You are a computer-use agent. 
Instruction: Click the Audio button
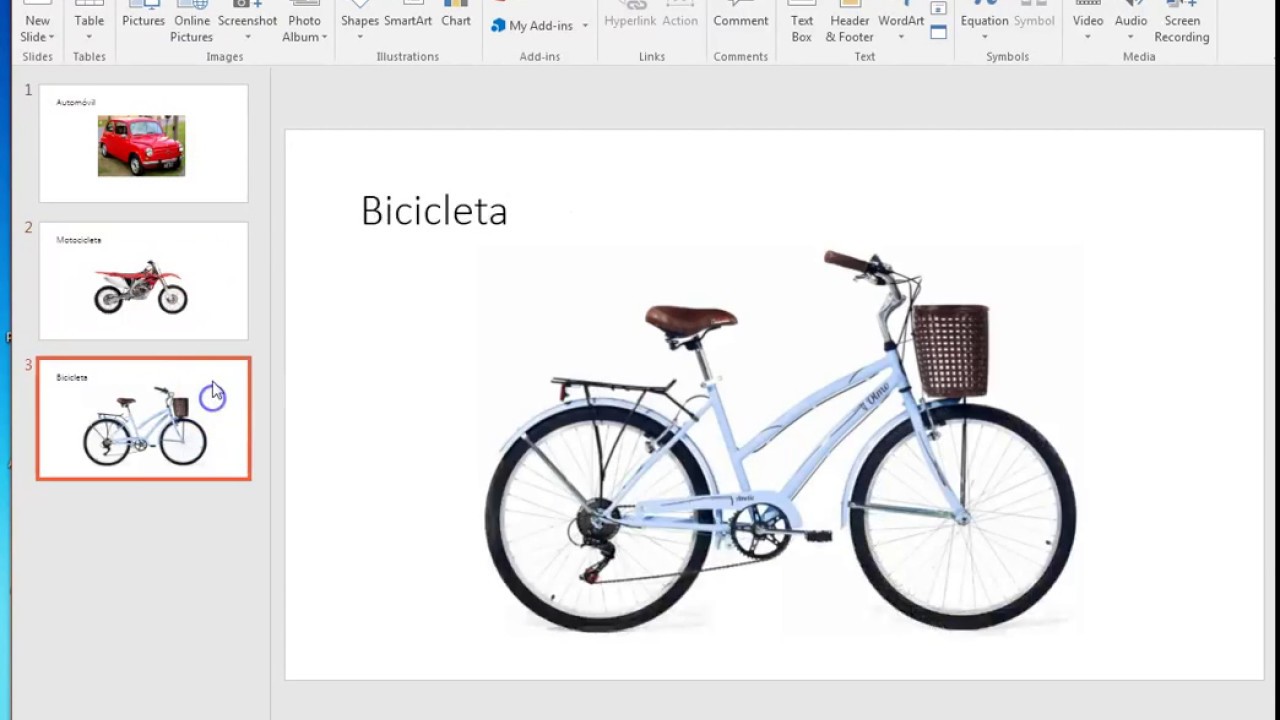pyautogui.click(x=1131, y=14)
